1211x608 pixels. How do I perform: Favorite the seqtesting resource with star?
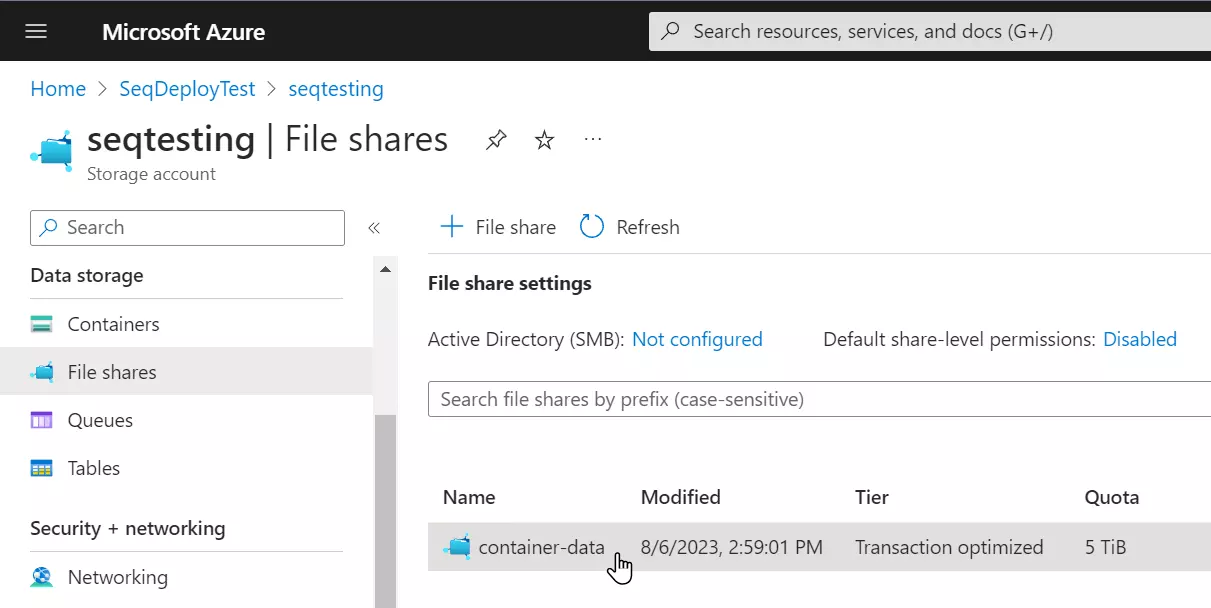544,141
